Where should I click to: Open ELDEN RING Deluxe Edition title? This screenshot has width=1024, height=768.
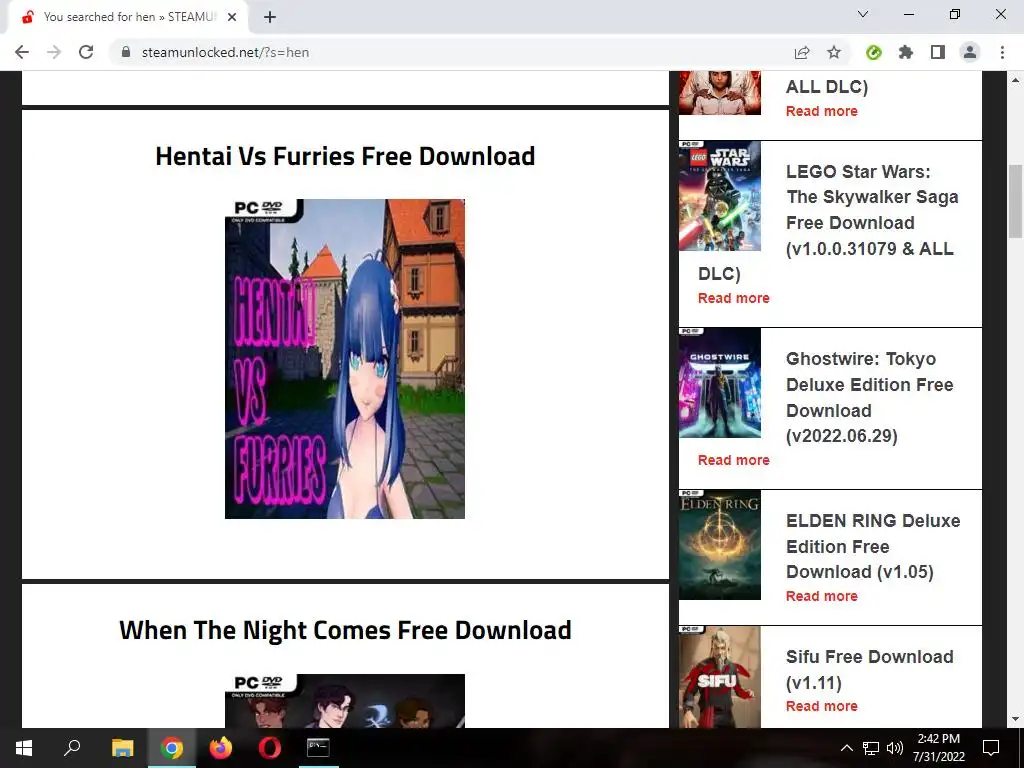click(x=873, y=546)
